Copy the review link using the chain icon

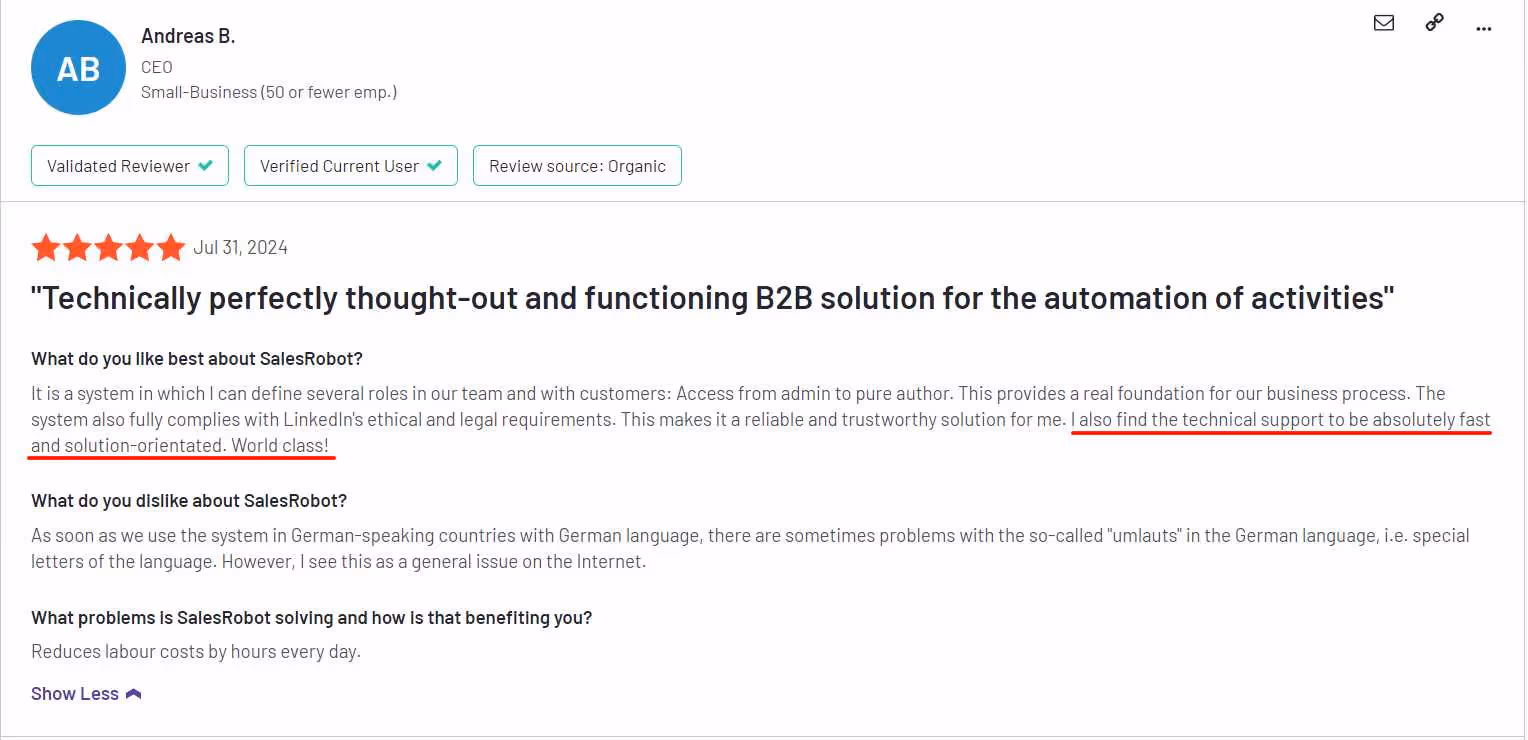pos(1434,21)
